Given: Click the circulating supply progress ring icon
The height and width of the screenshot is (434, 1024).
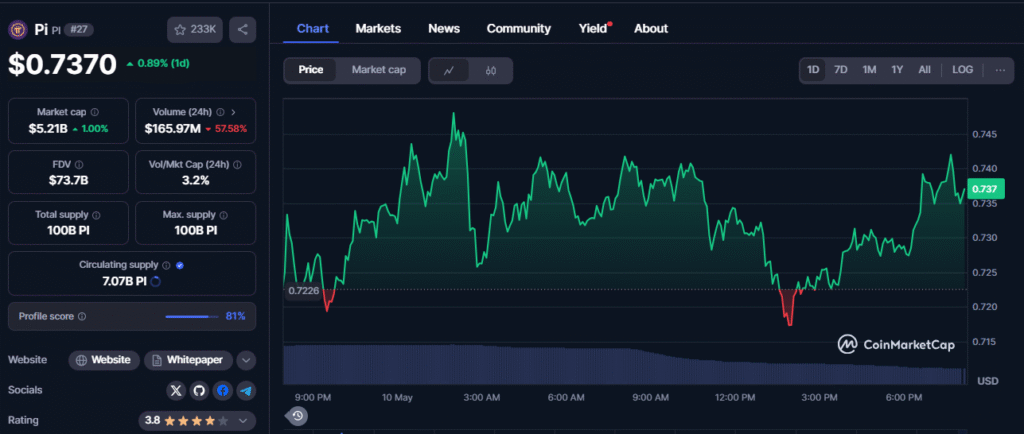Looking at the screenshot, I should coord(155,282).
